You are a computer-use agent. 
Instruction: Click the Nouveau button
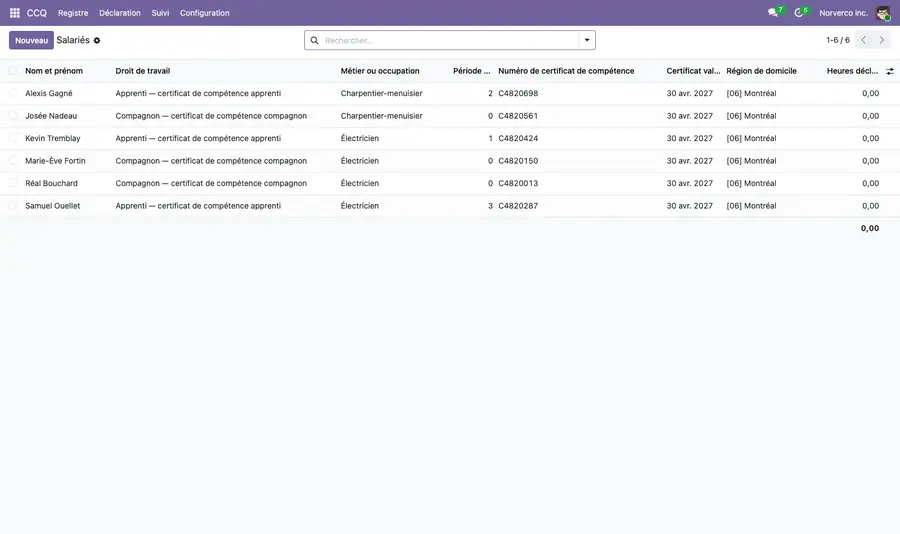click(x=31, y=40)
